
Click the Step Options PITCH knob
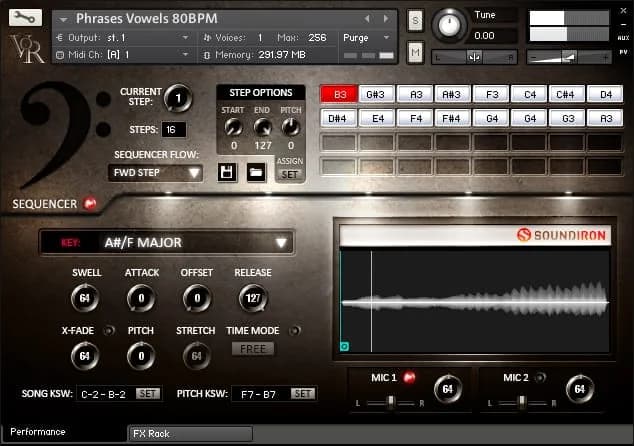(291, 127)
